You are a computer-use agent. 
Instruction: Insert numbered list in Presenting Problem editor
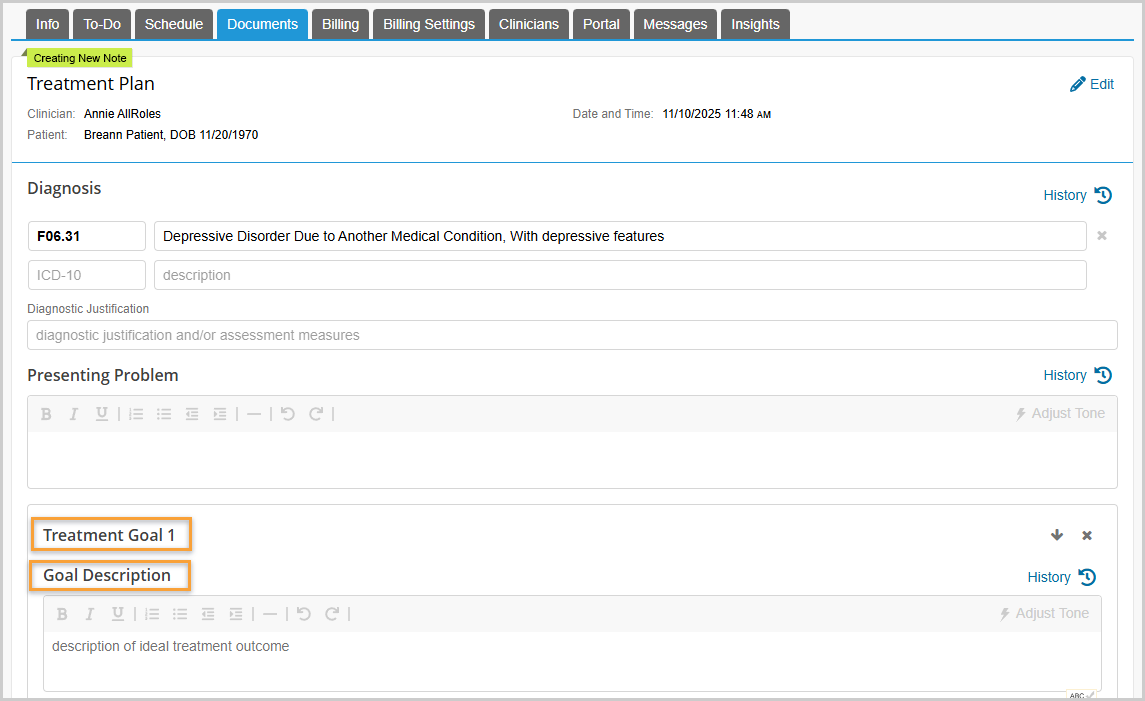136,414
